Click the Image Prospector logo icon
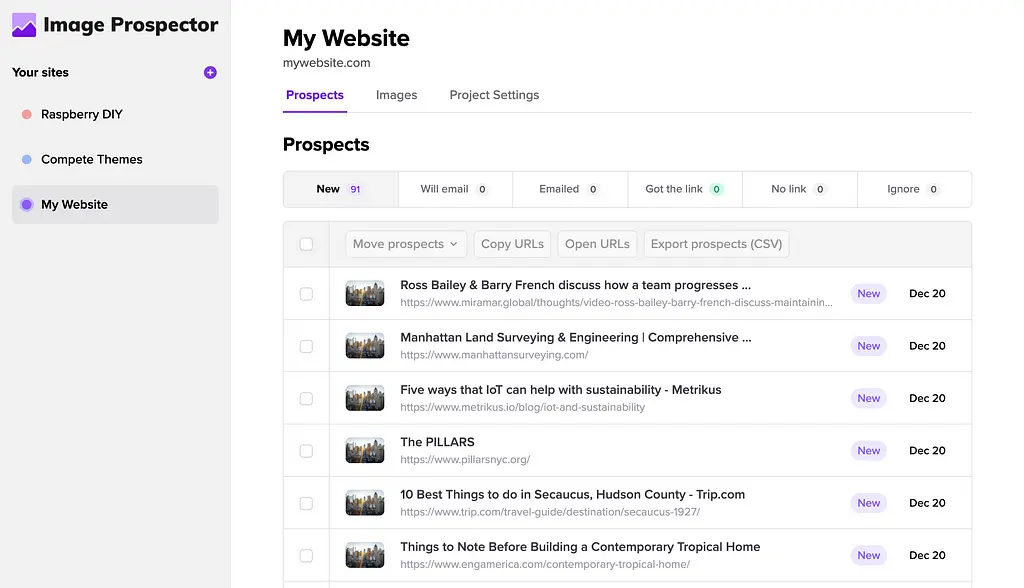 pos(24,25)
